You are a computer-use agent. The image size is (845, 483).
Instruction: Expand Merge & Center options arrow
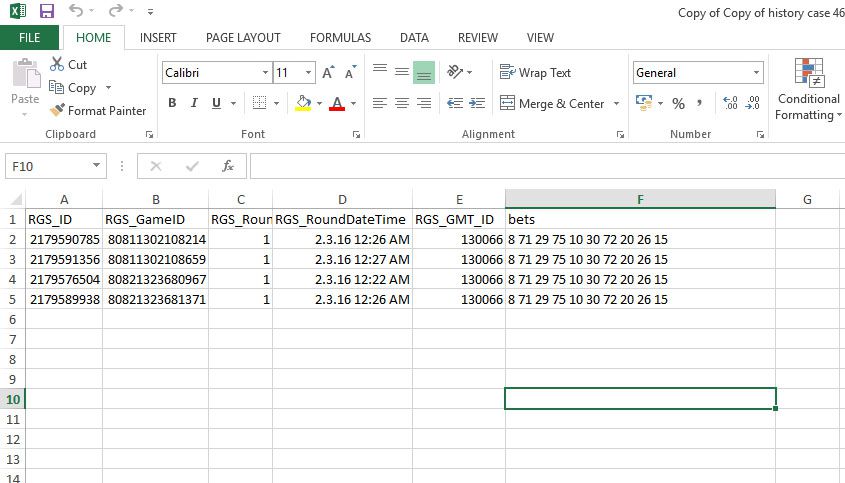pyautogui.click(x=617, y=104)
